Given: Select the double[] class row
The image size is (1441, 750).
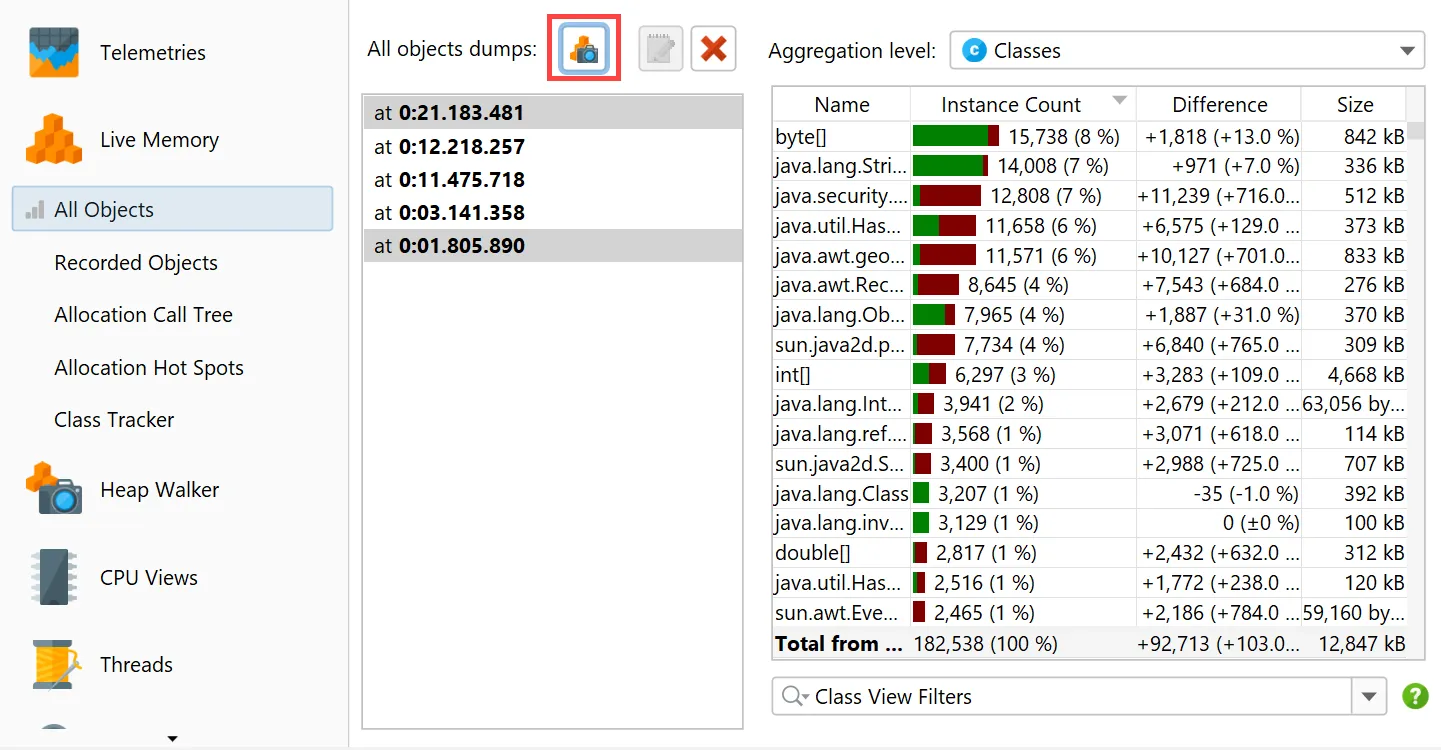Looking at the screenshot, I should tap(1089, 553).
